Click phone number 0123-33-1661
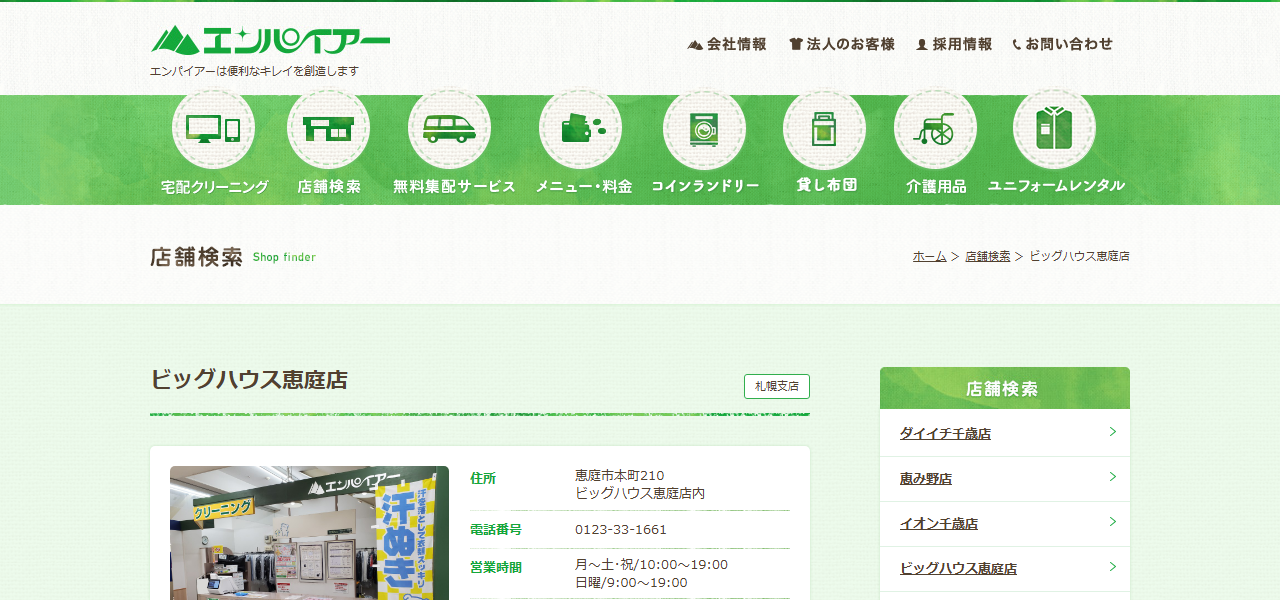 click(x=621, y=530)
